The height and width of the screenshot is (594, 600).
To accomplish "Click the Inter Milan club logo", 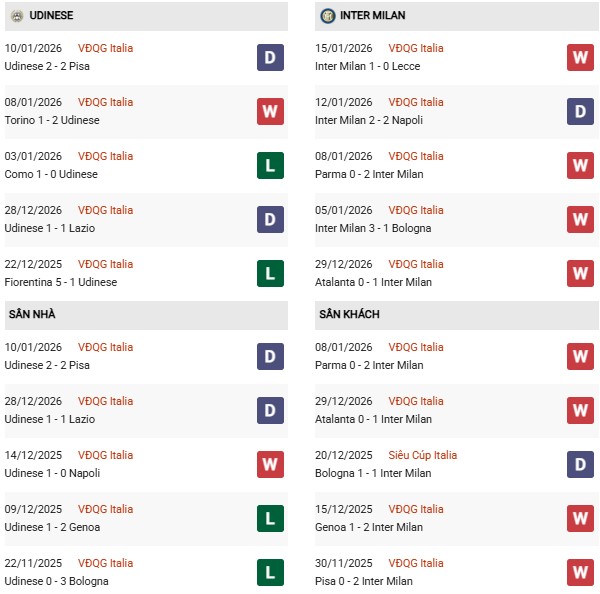I will point(328,16).
